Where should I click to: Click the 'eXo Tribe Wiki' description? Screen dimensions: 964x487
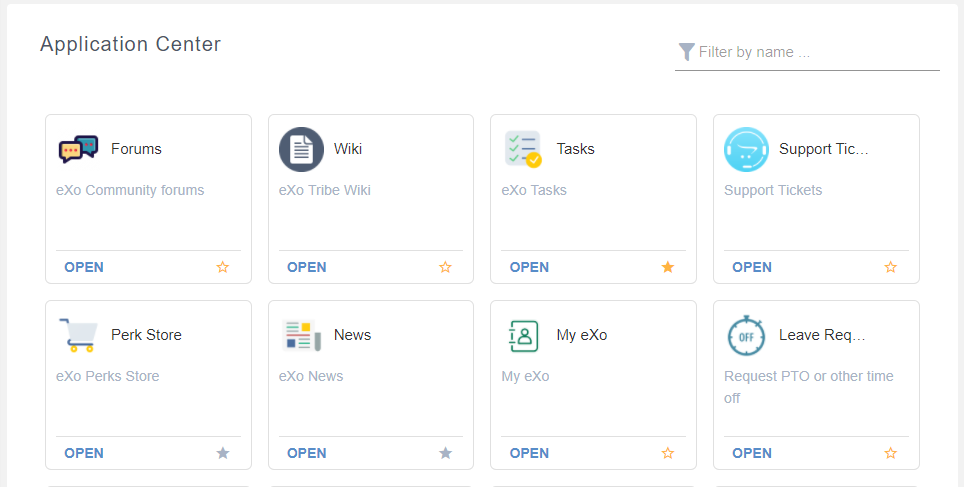(325, 191)
